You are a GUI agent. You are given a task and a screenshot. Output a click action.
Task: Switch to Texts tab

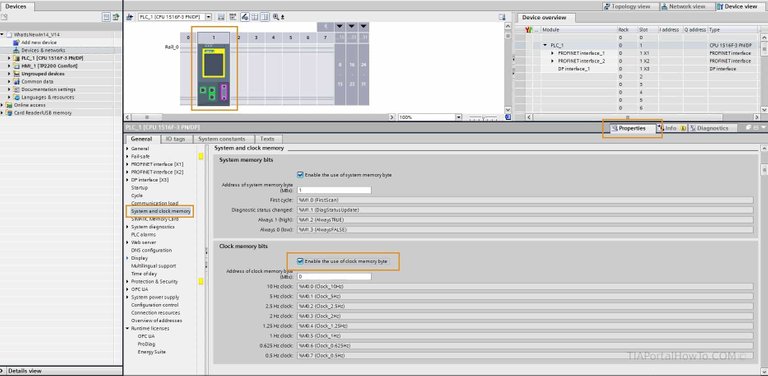(267, 139)
